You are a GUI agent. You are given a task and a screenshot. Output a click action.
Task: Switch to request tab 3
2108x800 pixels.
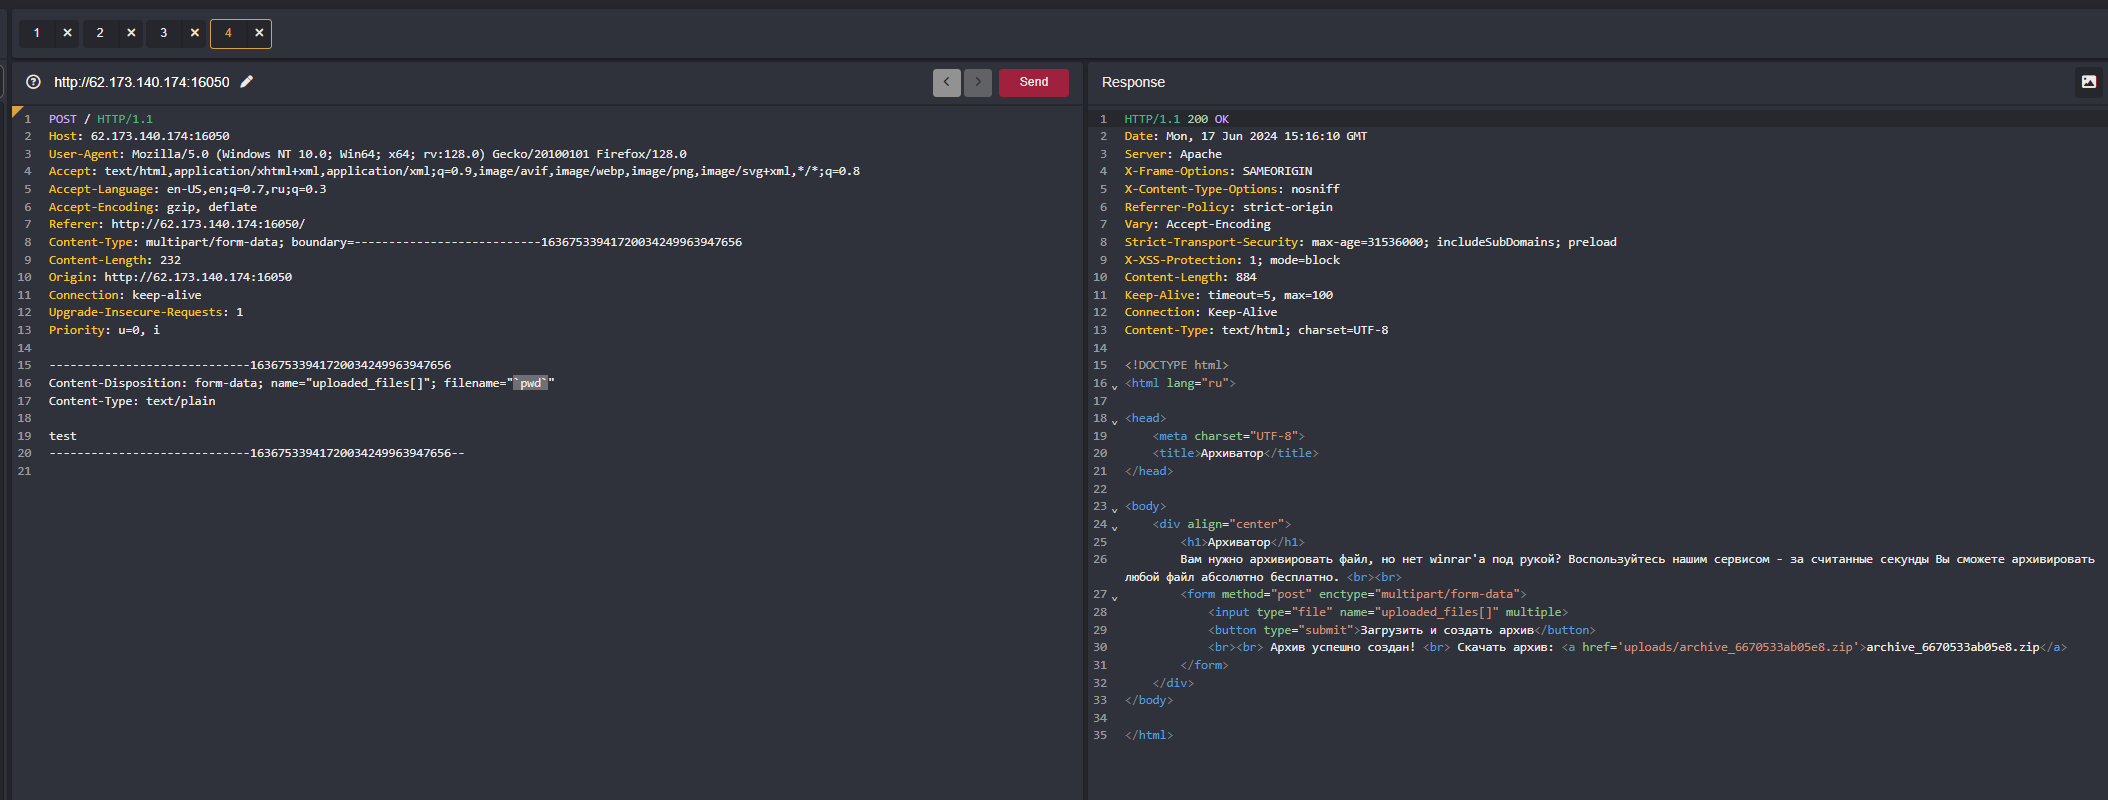(164, 33)
